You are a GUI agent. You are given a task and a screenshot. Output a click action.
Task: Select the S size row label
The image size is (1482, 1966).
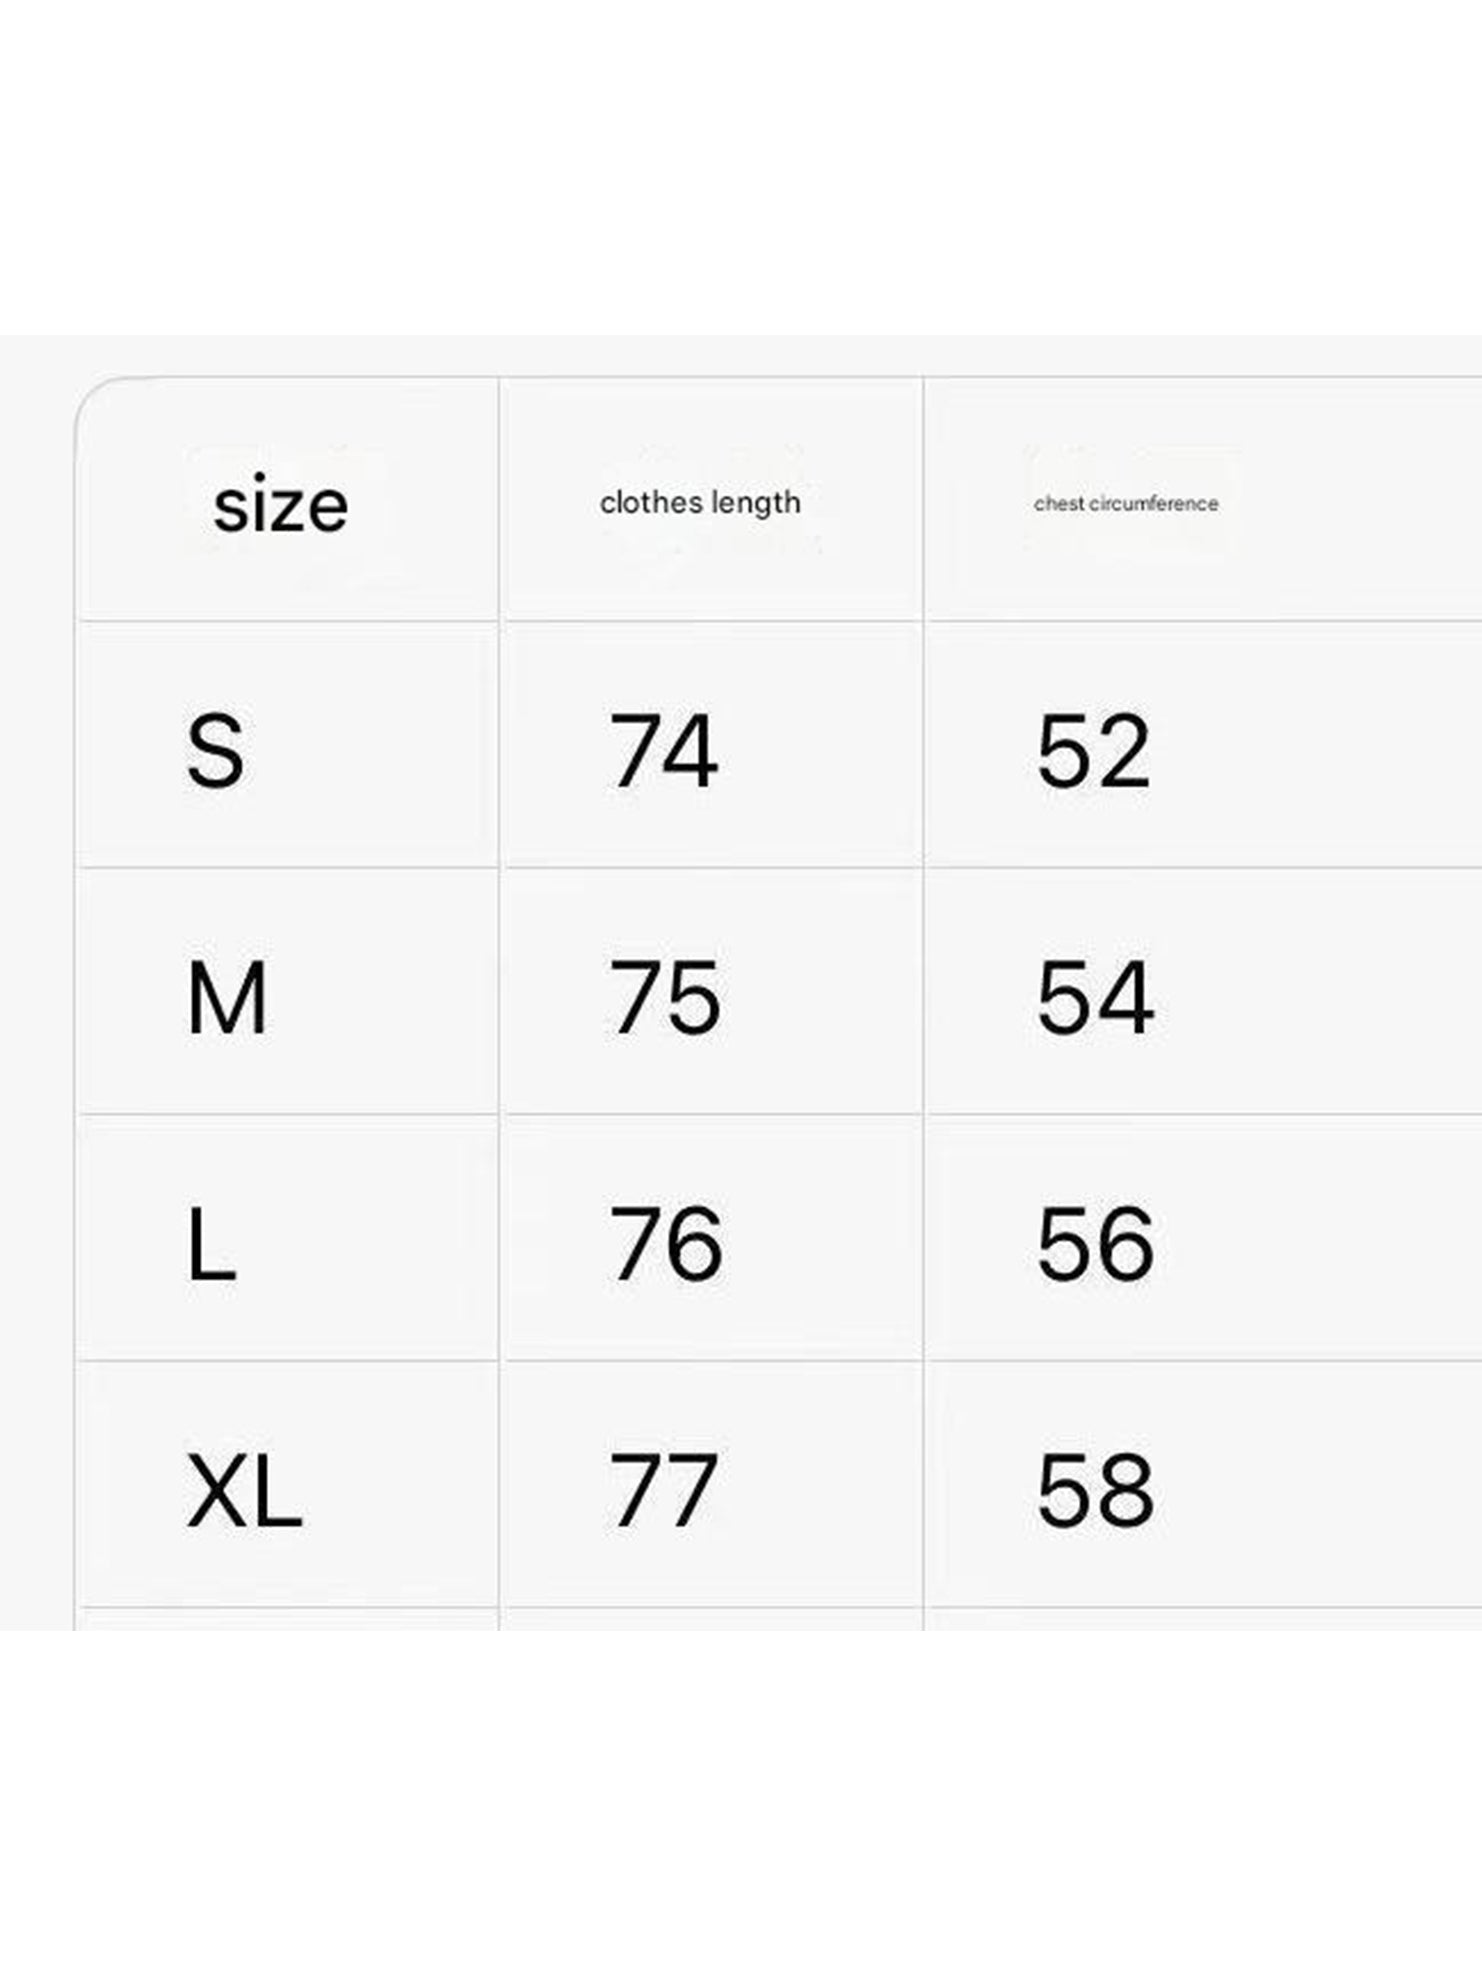coord(215,750)
